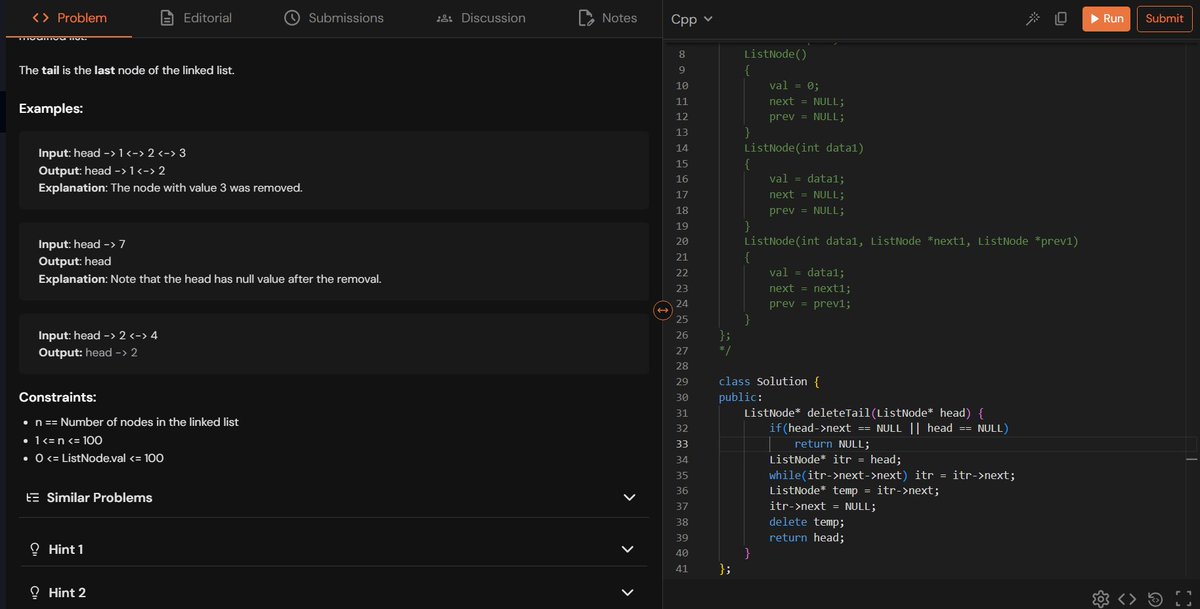Click the 'Constraints:' heading
The width and height of the screenshot is (1200, 609).
pos(57,397)
